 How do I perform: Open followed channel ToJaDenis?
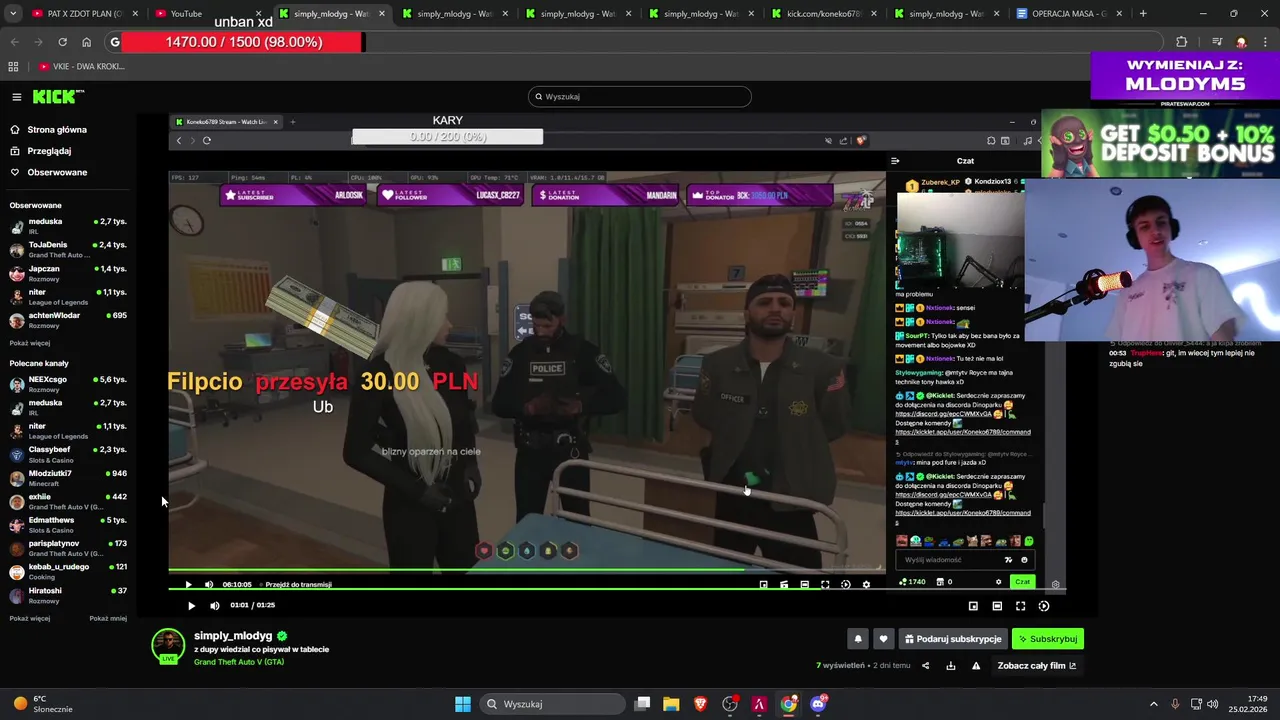point(68,249)
